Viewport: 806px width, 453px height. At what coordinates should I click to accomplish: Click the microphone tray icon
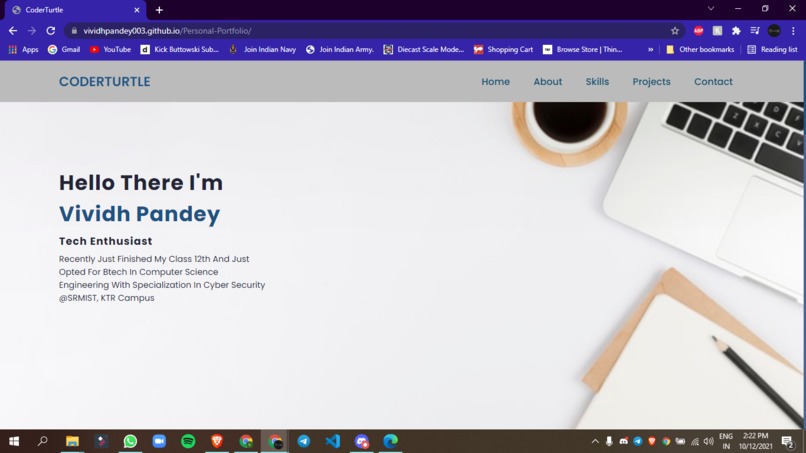tap(609, 441)
